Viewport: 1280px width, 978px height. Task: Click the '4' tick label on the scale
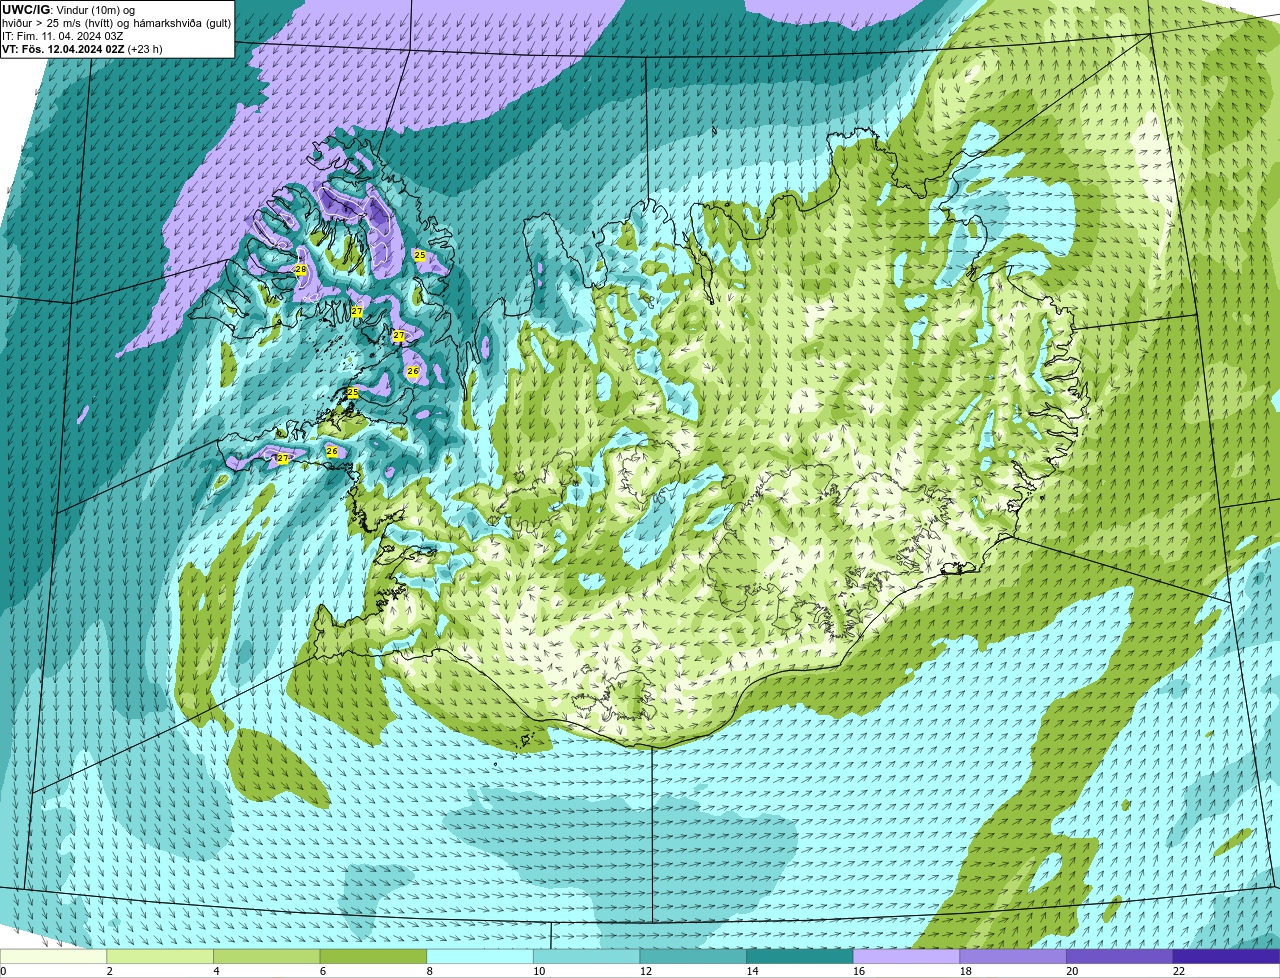[216, 971]
